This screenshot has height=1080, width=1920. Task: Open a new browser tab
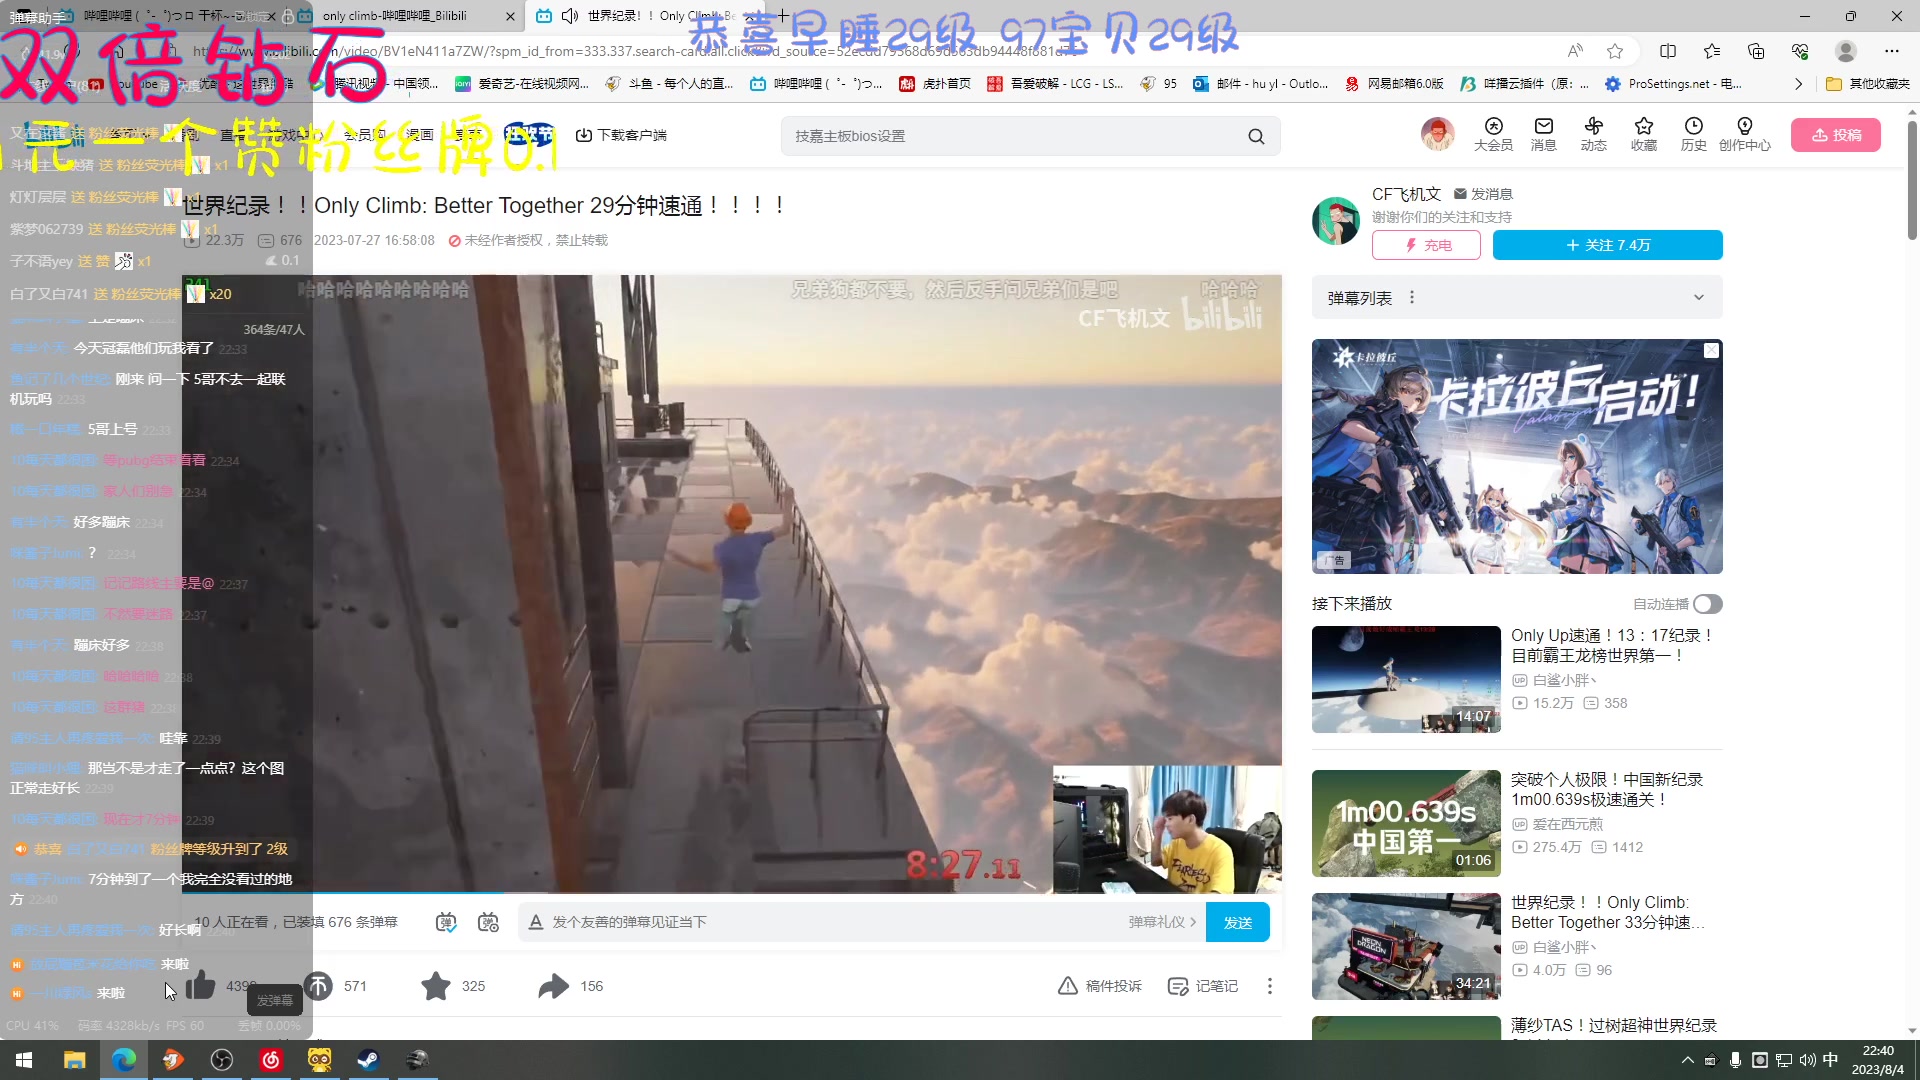point(783,16)
